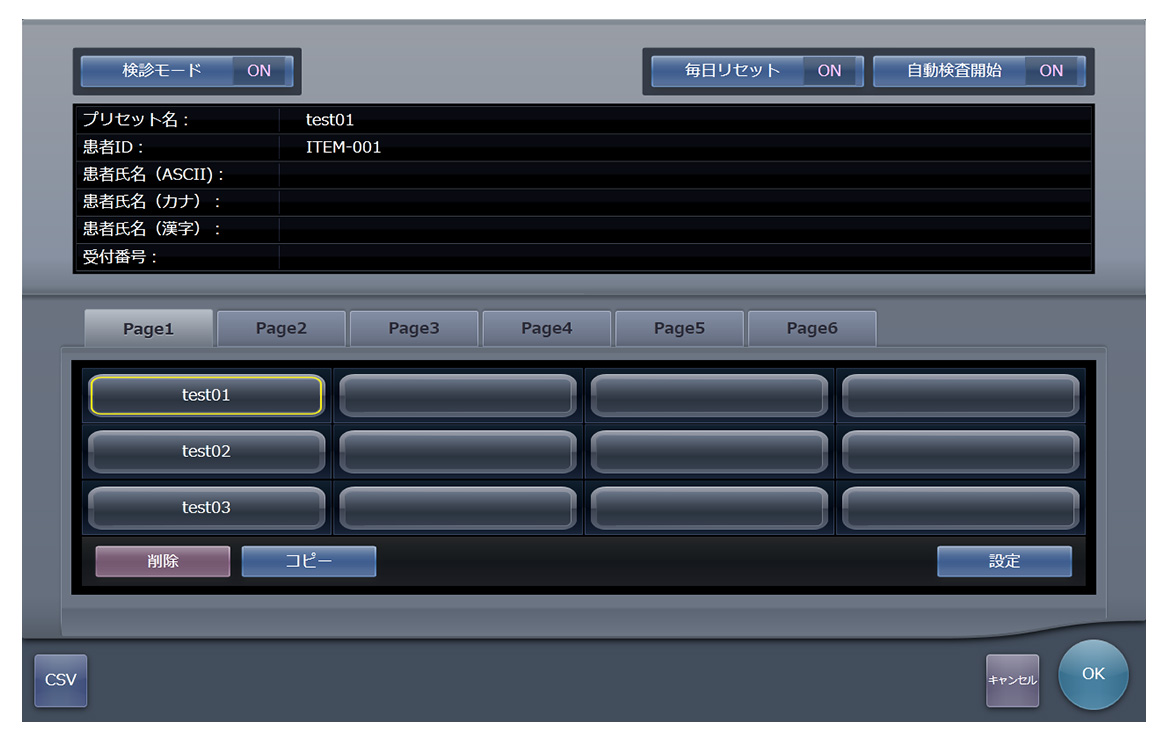1170x745 pixels.
Task: Select the test03 preset button
Action: coord(206,508)
